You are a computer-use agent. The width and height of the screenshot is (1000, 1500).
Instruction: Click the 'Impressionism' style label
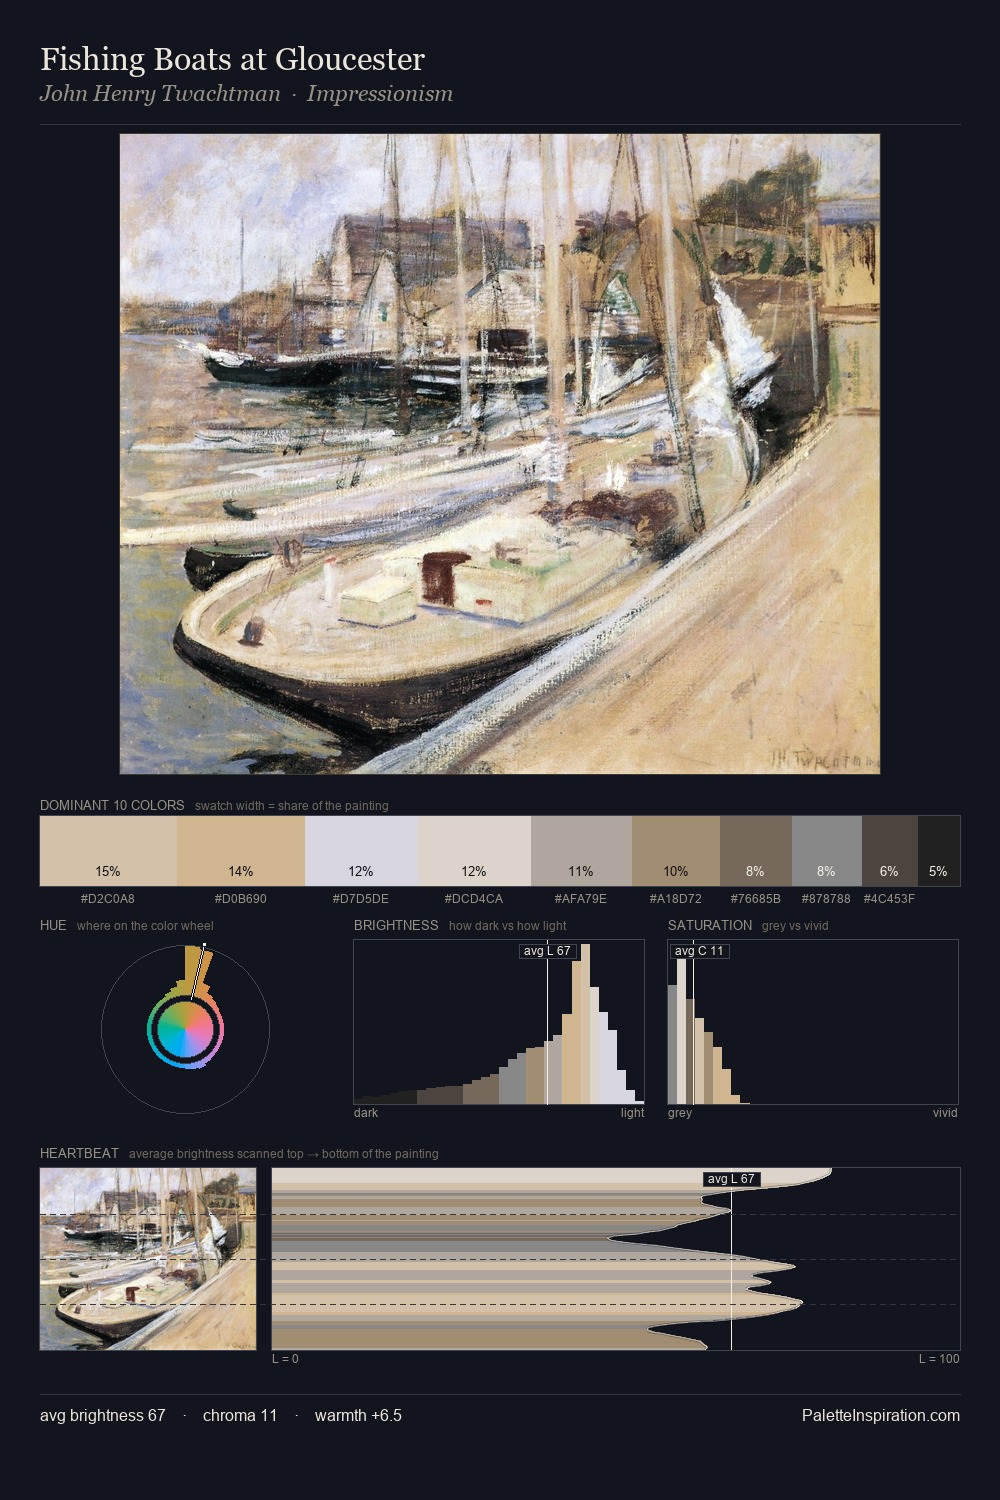[380, 94]
